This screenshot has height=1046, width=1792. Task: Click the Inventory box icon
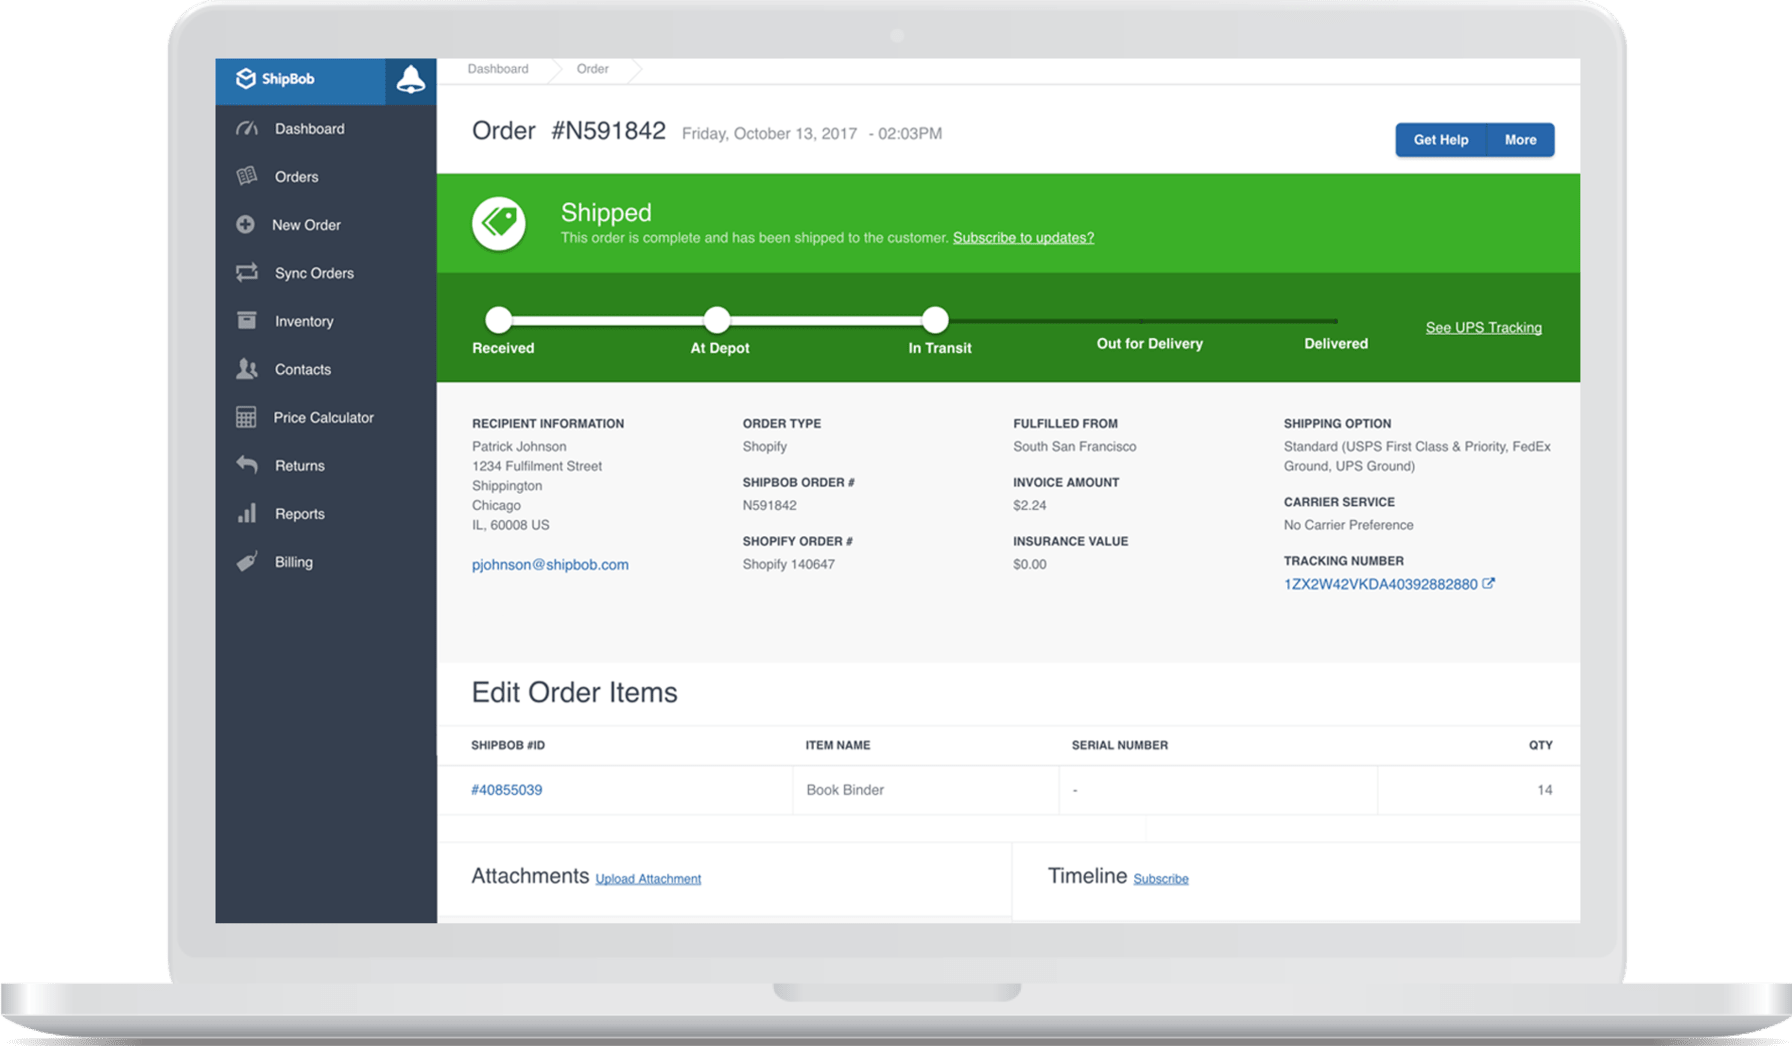tap(247, 321)
